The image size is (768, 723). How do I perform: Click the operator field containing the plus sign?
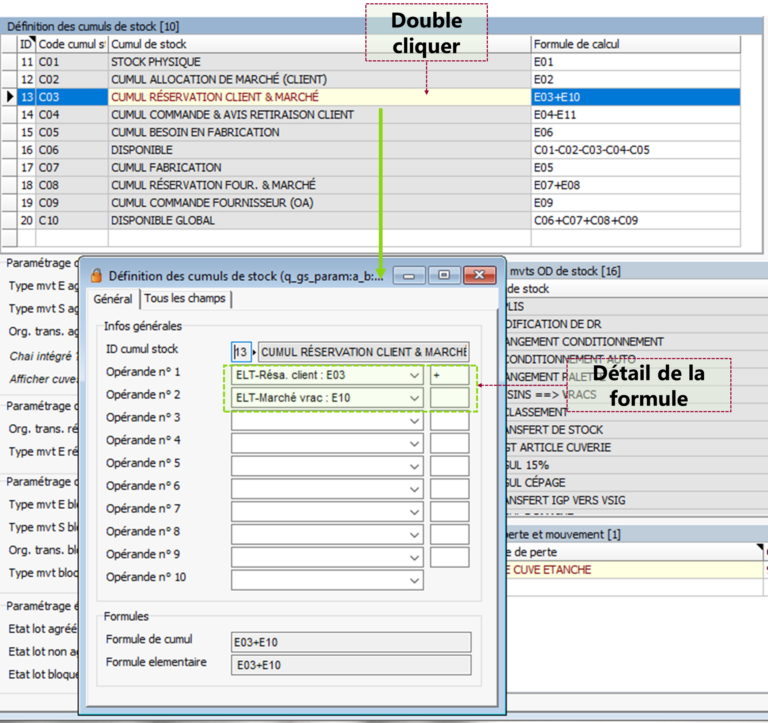(449, 375)
